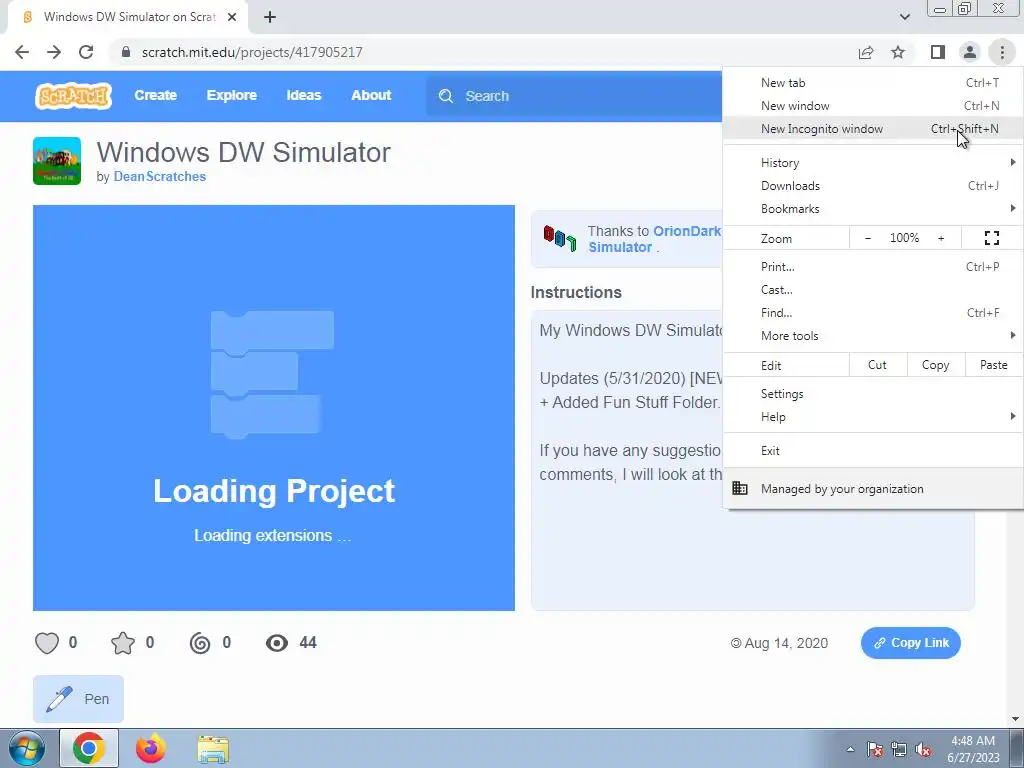Click the share page icon in address bar
Viewport: 1024px width, 768px height.
point(866,52)
